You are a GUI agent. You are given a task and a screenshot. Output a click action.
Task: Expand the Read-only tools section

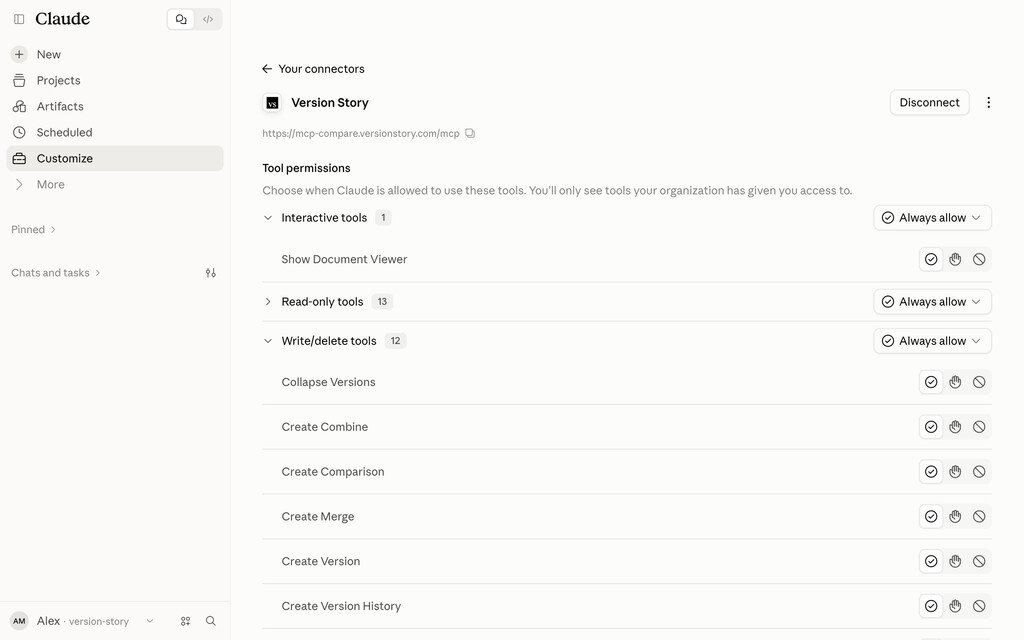point(268,302)
